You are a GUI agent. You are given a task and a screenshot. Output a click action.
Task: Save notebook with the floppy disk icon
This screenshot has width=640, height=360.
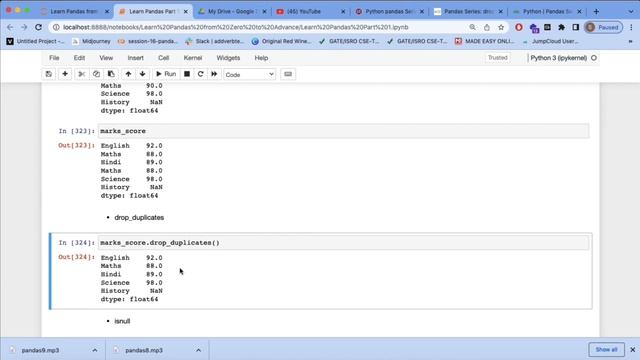pos(49,74)
